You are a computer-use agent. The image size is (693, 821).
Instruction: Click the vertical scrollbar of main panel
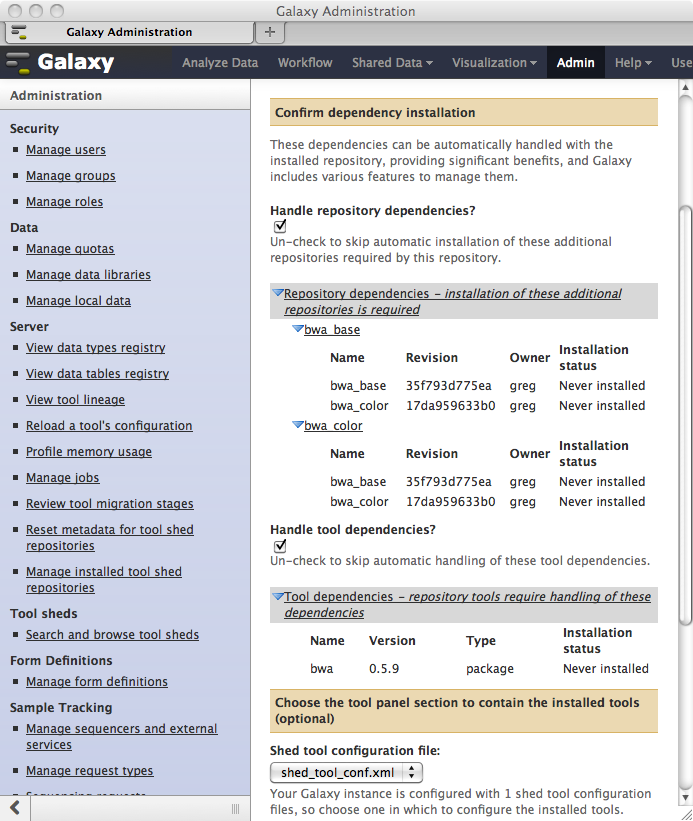pyautogui.click(x=685, y=400)
